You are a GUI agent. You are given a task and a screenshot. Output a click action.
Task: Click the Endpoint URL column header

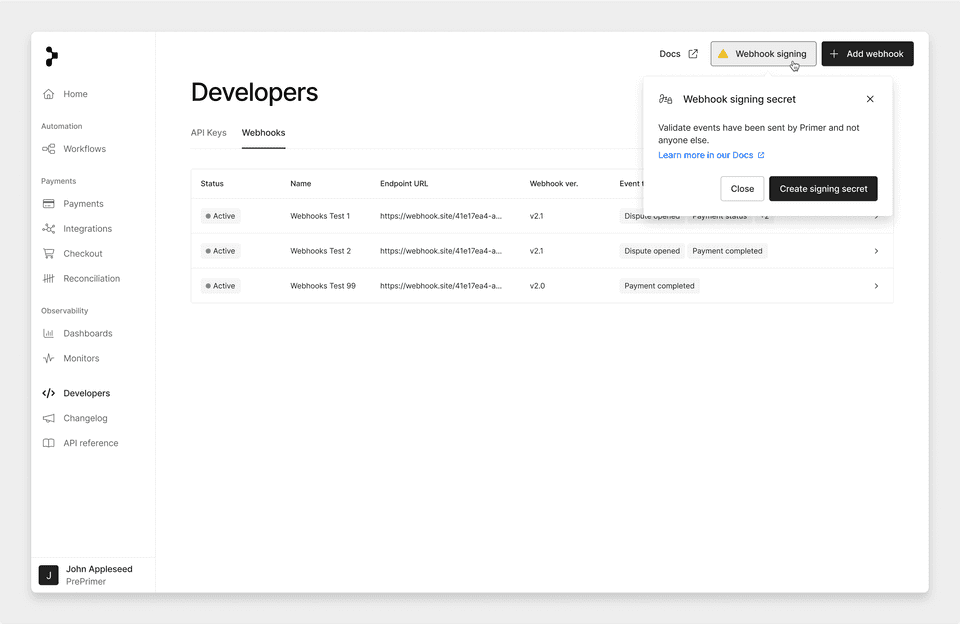tap(404, 184)
